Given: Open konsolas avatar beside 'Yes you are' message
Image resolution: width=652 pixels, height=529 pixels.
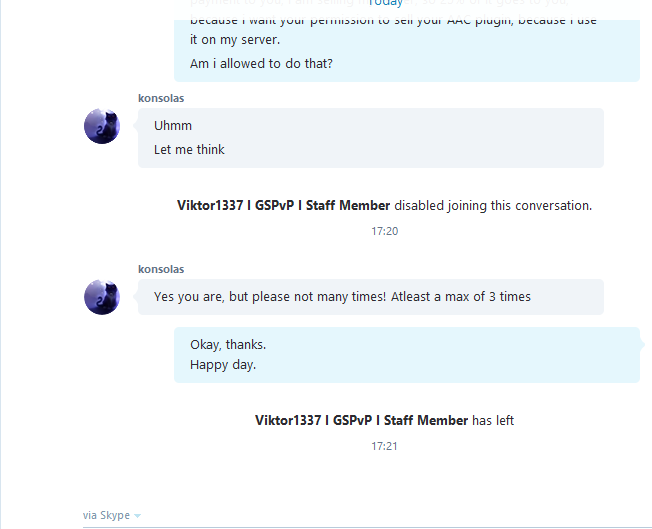Looking at the screenshot, I should click(x=102, y=297).
